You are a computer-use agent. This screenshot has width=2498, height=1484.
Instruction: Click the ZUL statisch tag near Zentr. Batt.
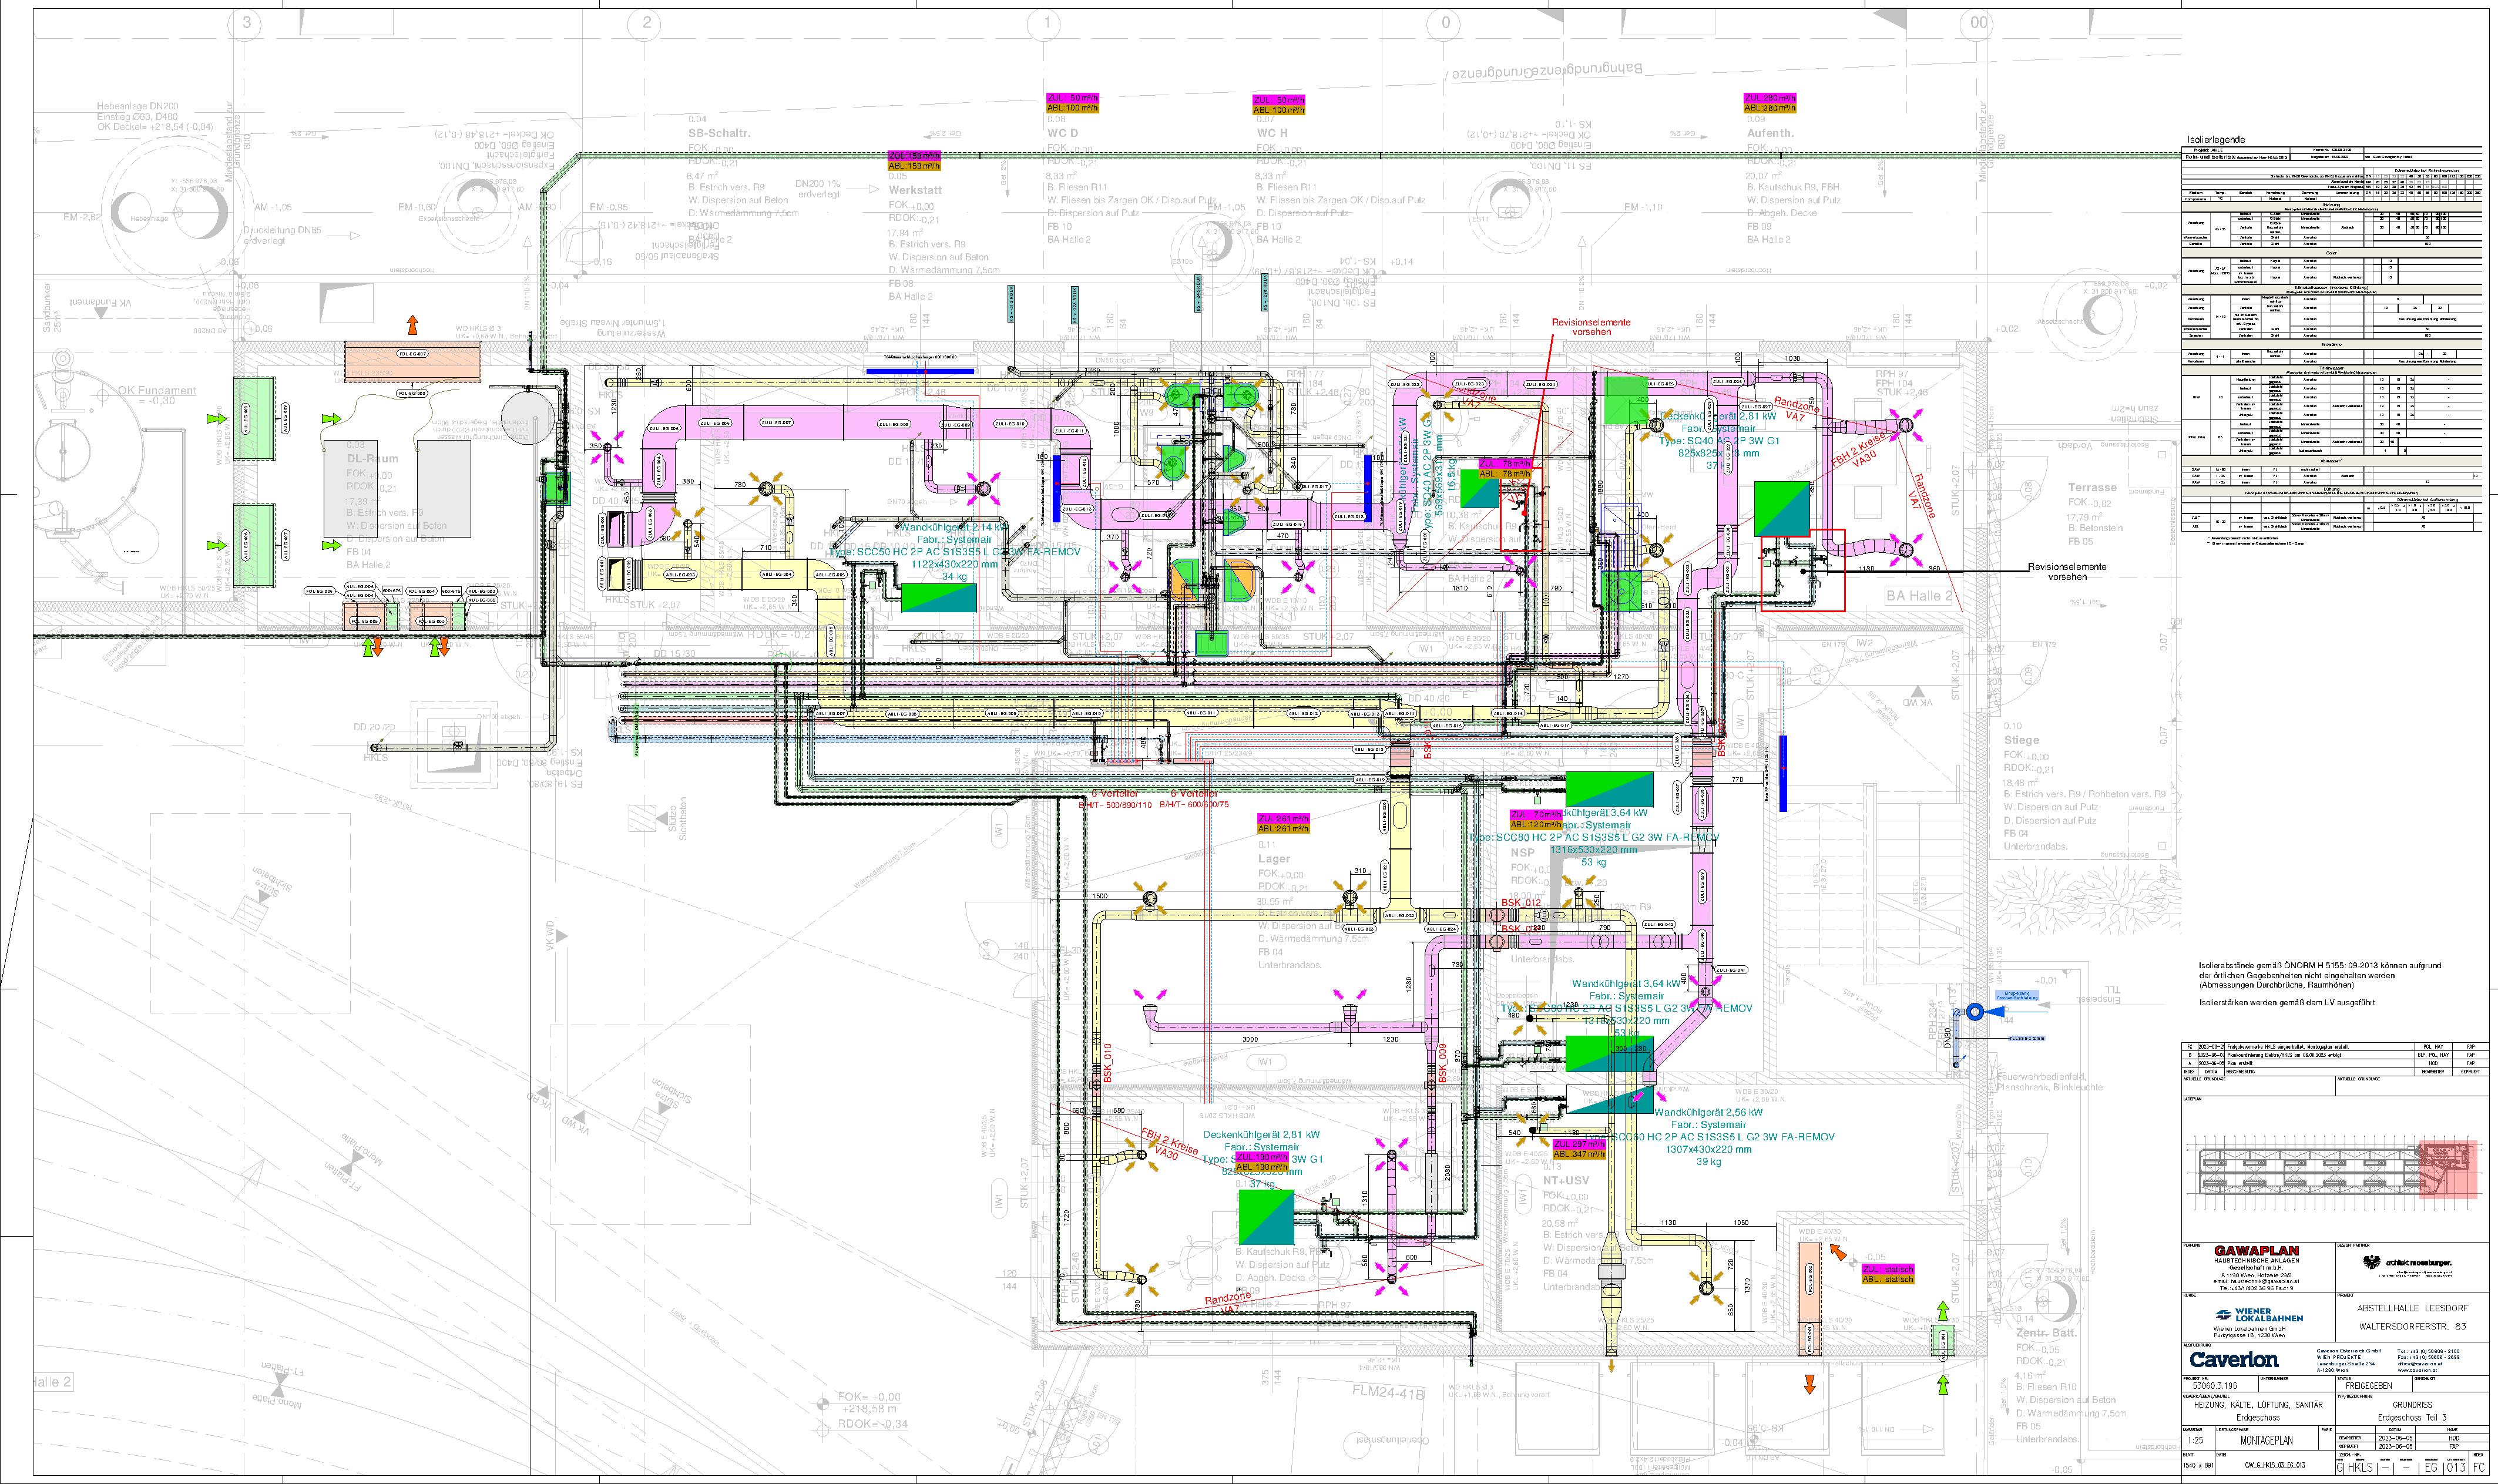pos(1887,1268)
